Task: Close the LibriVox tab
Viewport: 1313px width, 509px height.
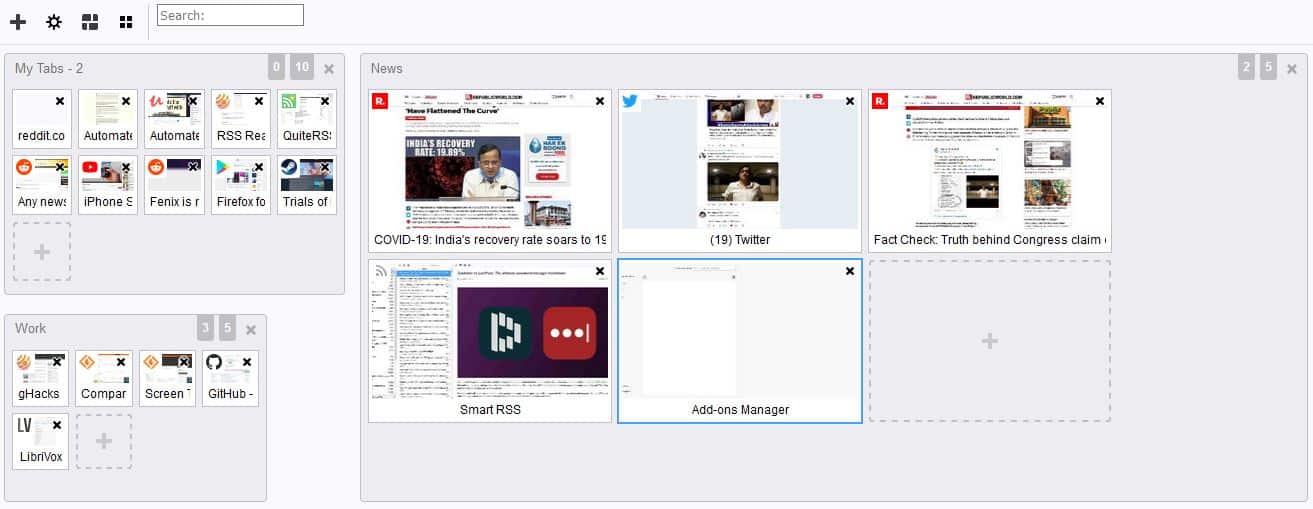Action: (57, 425)
